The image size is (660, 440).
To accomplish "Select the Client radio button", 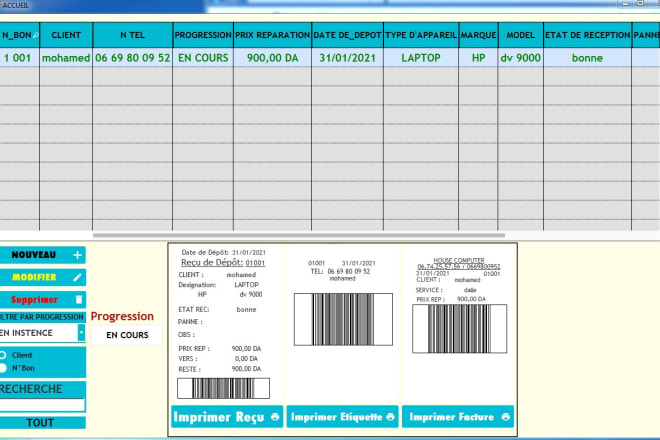I will click(4, 355).
